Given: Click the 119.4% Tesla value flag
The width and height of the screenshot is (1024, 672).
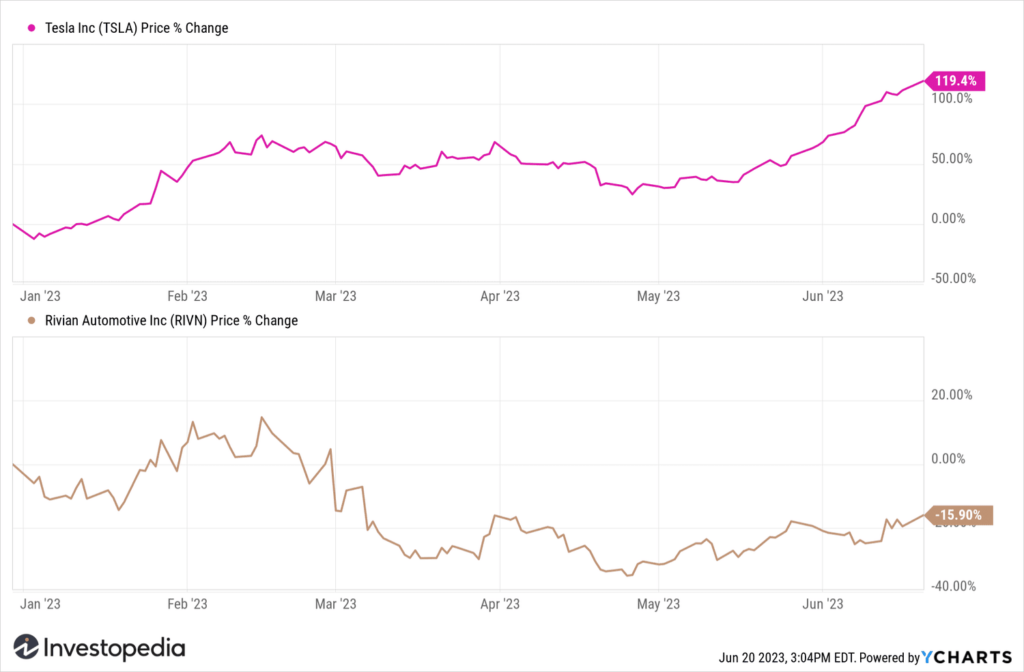Looking at the screenshot, I should pos(955,81).
